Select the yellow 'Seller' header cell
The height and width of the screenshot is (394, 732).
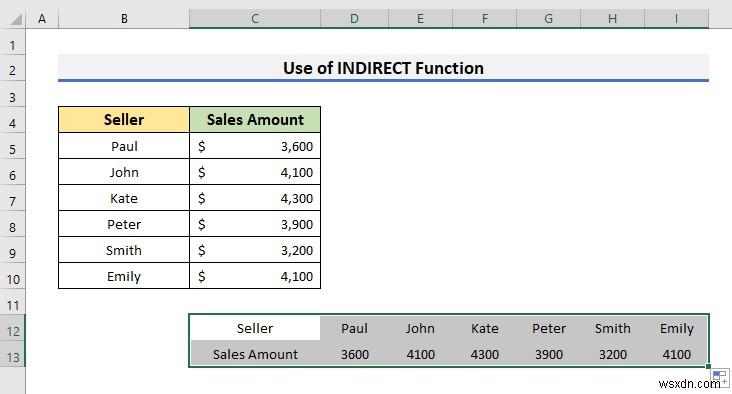click(124, 120)
